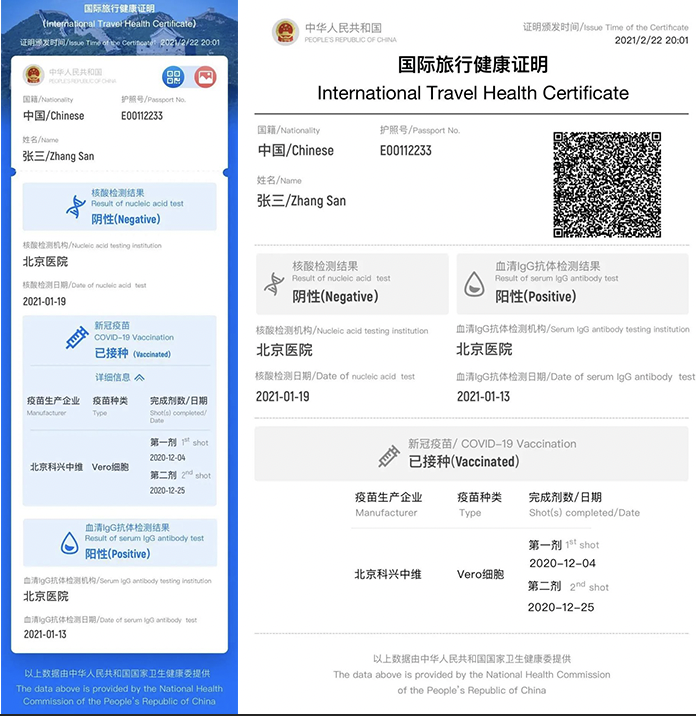Click the International Travel Health Certificate title on right
The height and width of the screenshot is (716, 696).
click(x=472, y=93)
